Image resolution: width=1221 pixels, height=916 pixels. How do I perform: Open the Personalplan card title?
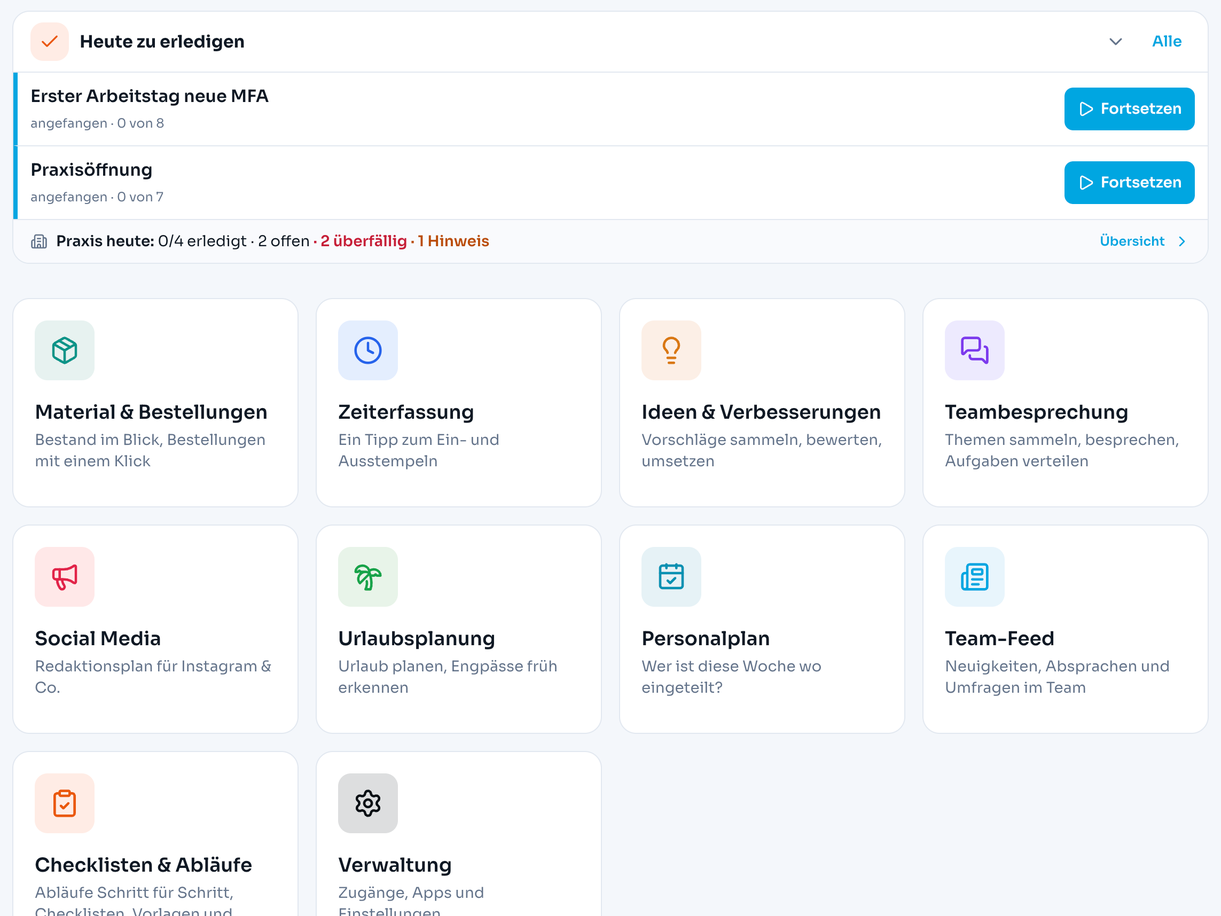point(705,638)
